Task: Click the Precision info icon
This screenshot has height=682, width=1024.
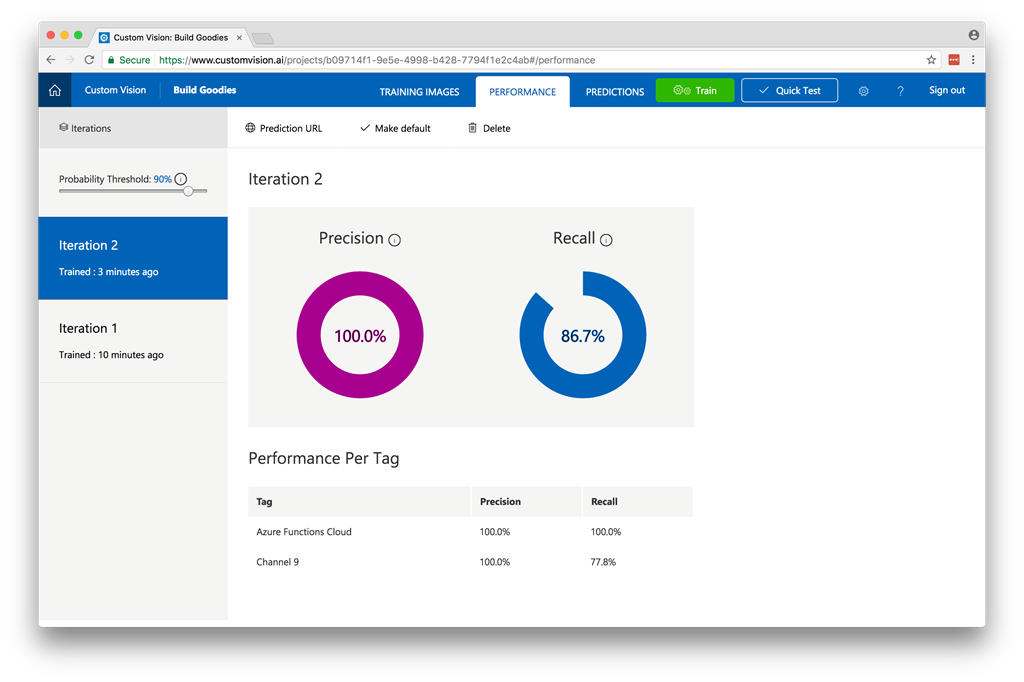Action: pyautogui.click(x=394, y=240)
